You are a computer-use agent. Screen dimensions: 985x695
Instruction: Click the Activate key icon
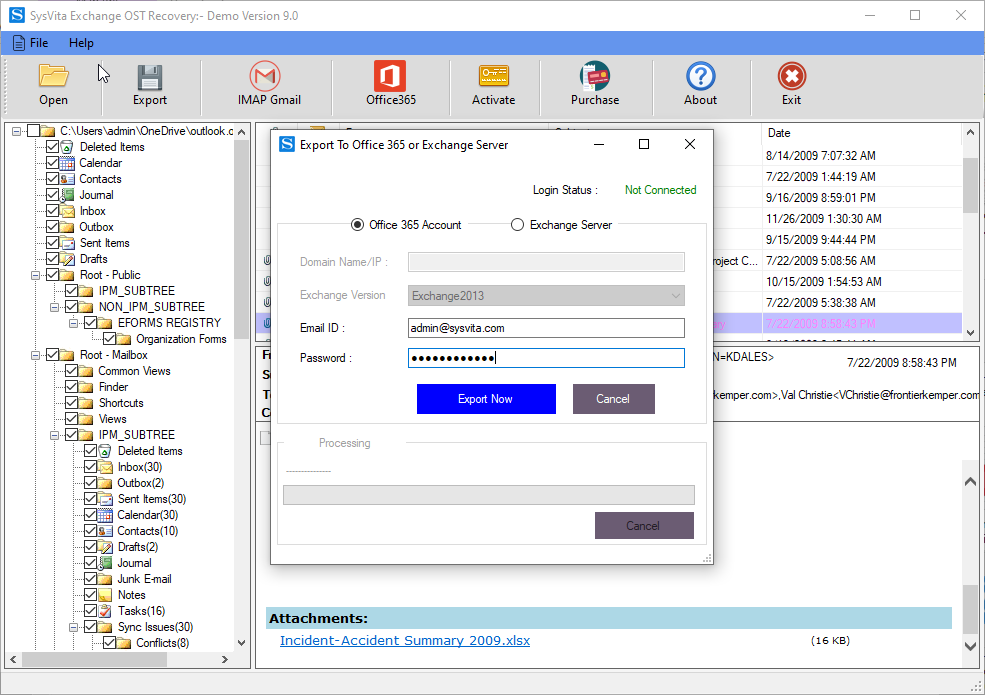(x=493, y=76)
